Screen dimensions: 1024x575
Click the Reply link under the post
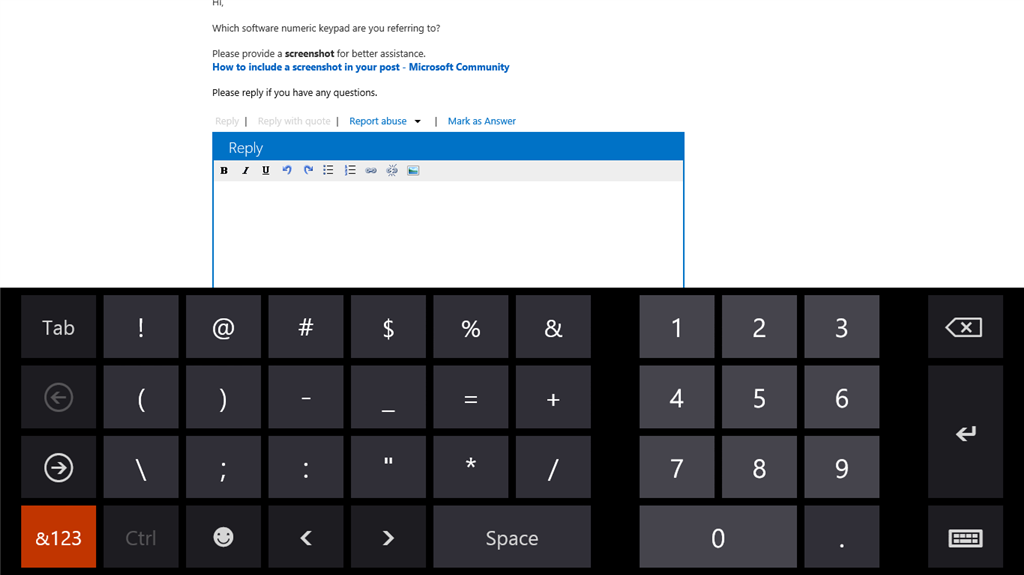coord(227,121)
